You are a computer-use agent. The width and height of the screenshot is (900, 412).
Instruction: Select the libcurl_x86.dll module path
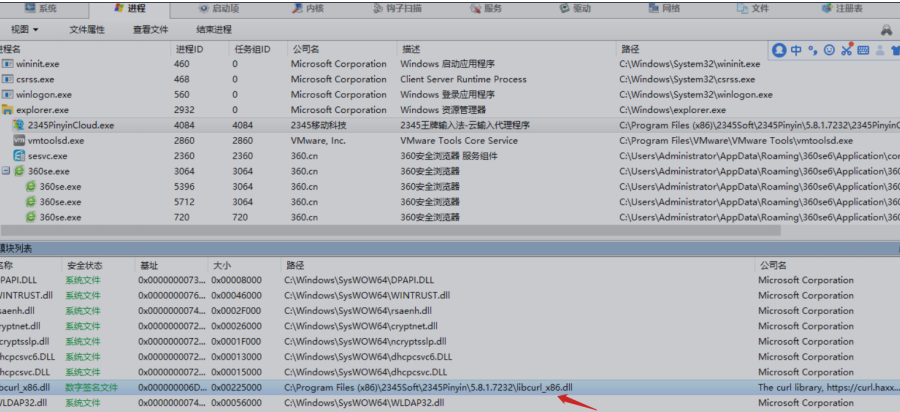pos(428,387)
